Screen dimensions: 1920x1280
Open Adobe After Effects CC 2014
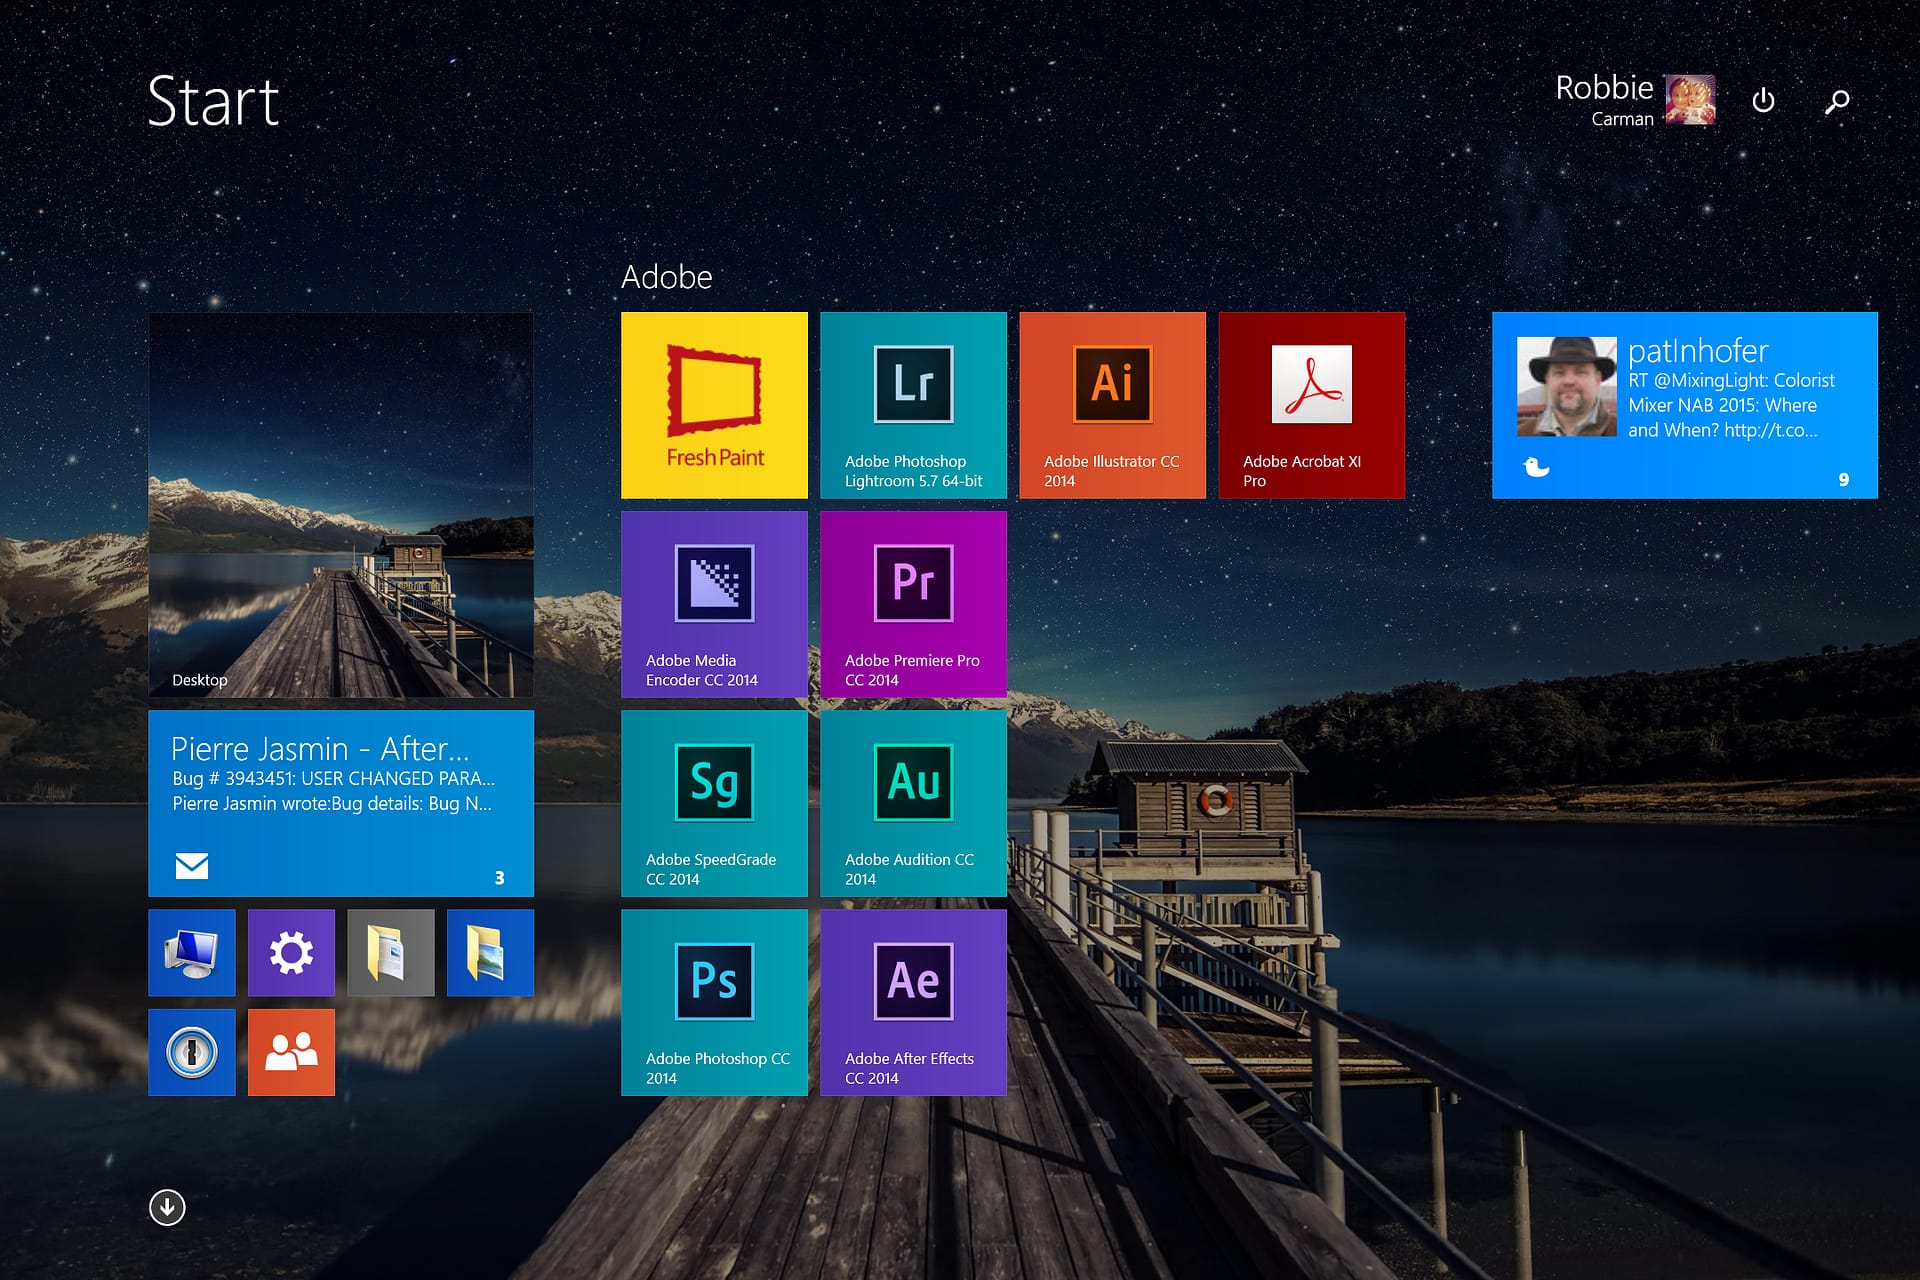pyautogui.click(x=913, y=1002)
